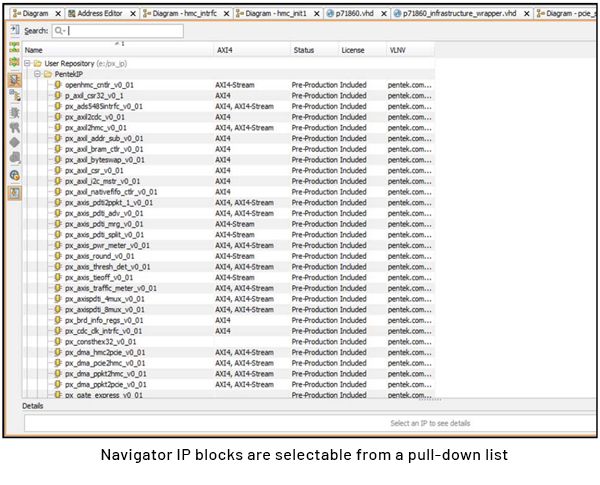Close the p71860.vhd tab
The width and height of the screenshot is (600, 485).
(x=384, y=14)
